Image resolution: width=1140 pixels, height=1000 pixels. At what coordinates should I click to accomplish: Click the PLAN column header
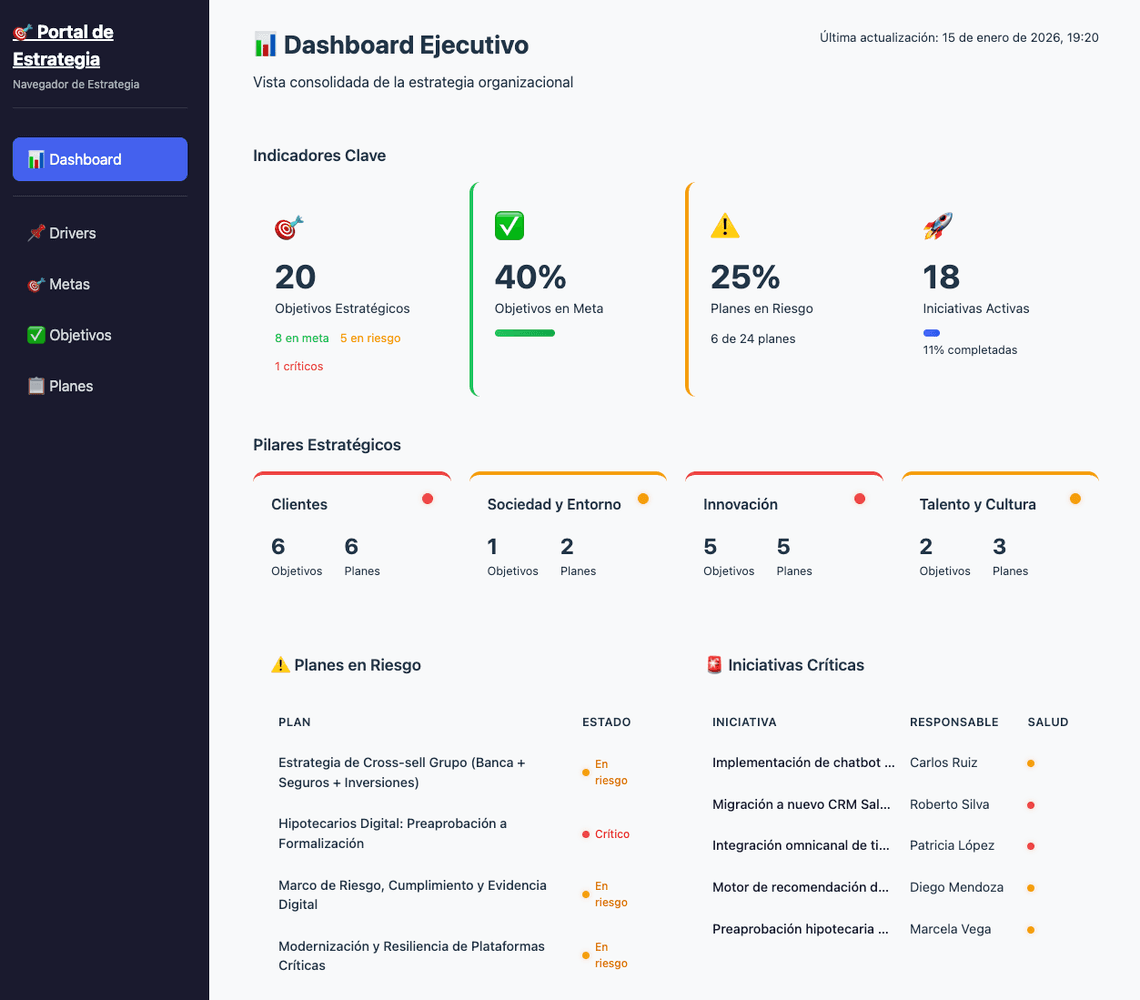point(294,722)
